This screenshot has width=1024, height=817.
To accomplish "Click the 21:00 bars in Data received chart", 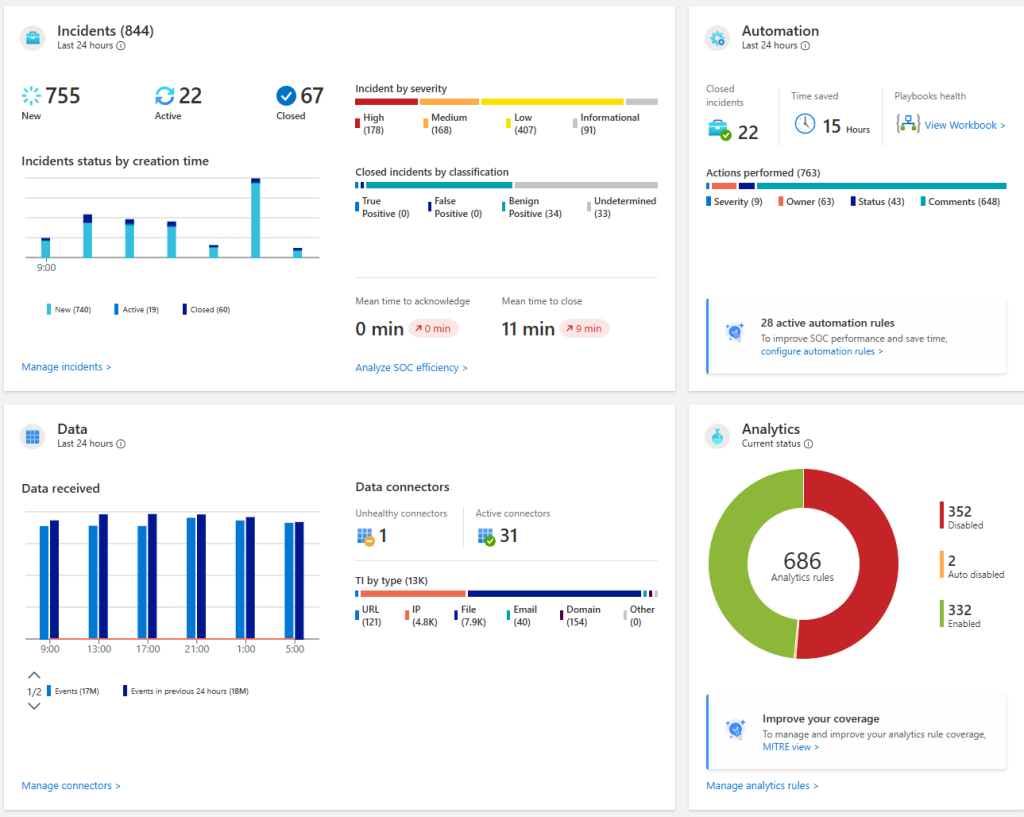I will click(x=197, y=577).
